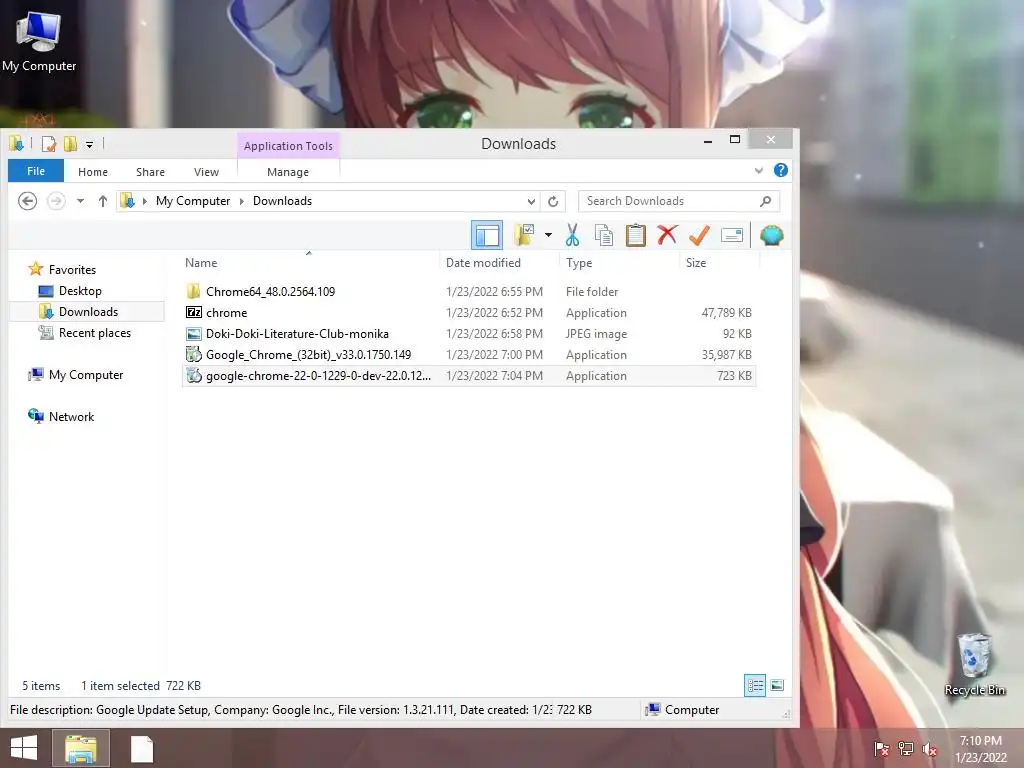Go back using the back arrow

27,201
